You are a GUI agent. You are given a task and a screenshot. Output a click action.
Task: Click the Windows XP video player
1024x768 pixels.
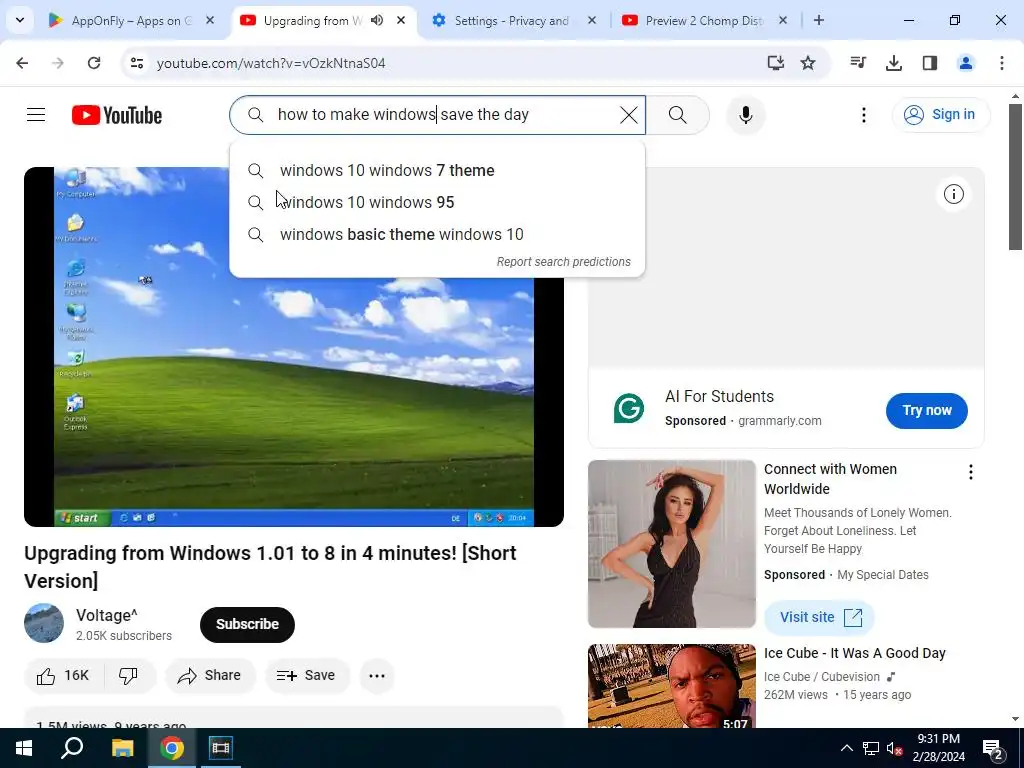(x=294, y=347)
